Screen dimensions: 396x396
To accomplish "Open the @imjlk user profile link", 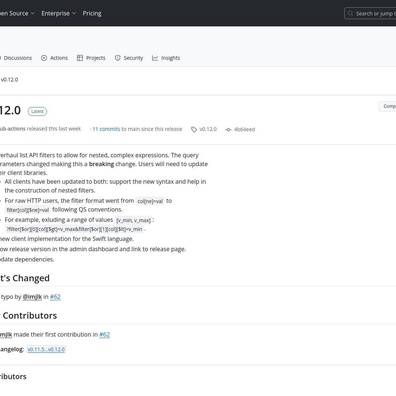I will [32, 297].
